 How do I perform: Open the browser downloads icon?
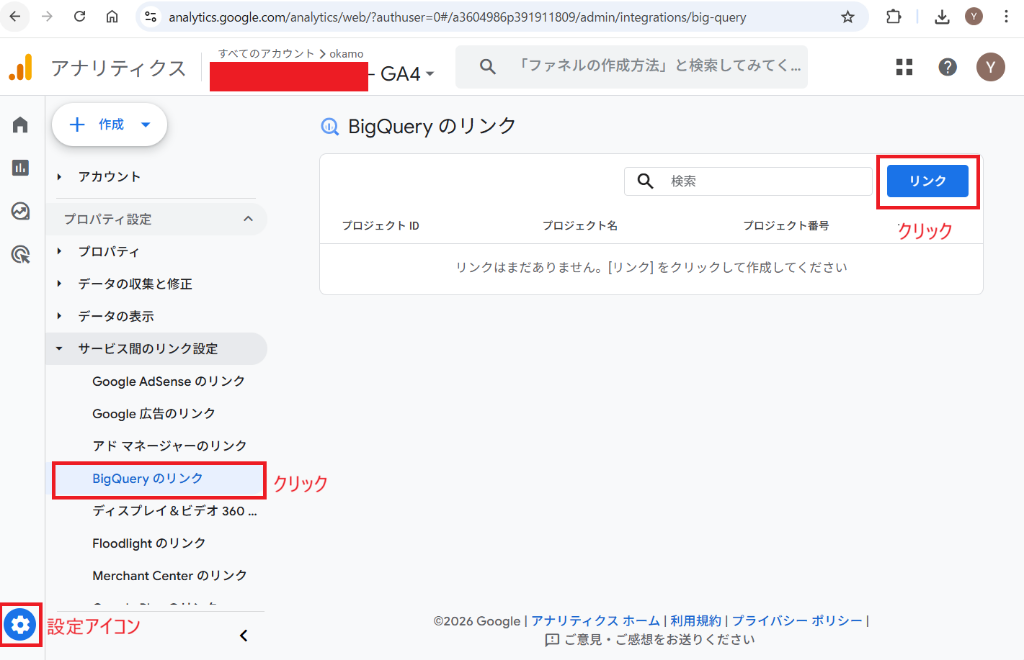coord(942,17)
